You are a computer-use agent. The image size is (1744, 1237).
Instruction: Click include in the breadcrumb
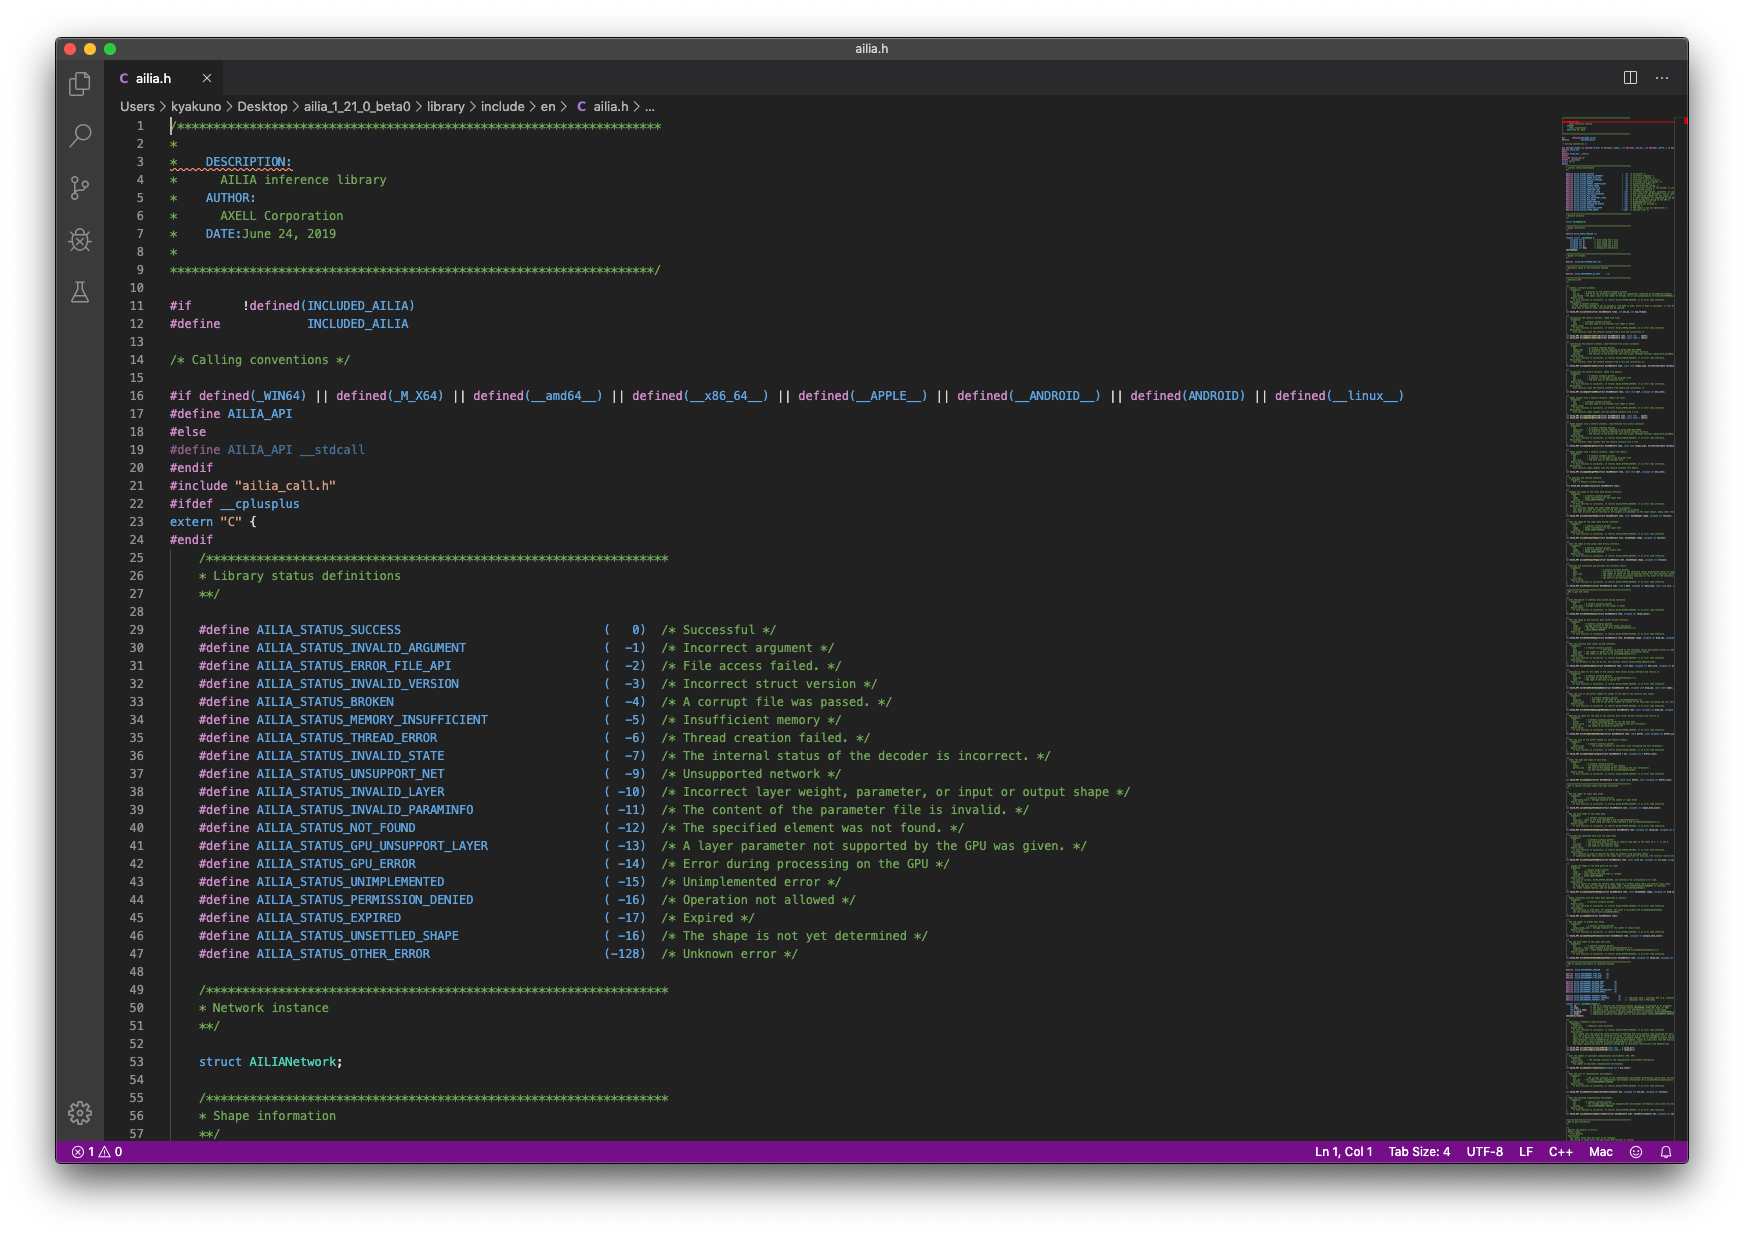[503, 106]
